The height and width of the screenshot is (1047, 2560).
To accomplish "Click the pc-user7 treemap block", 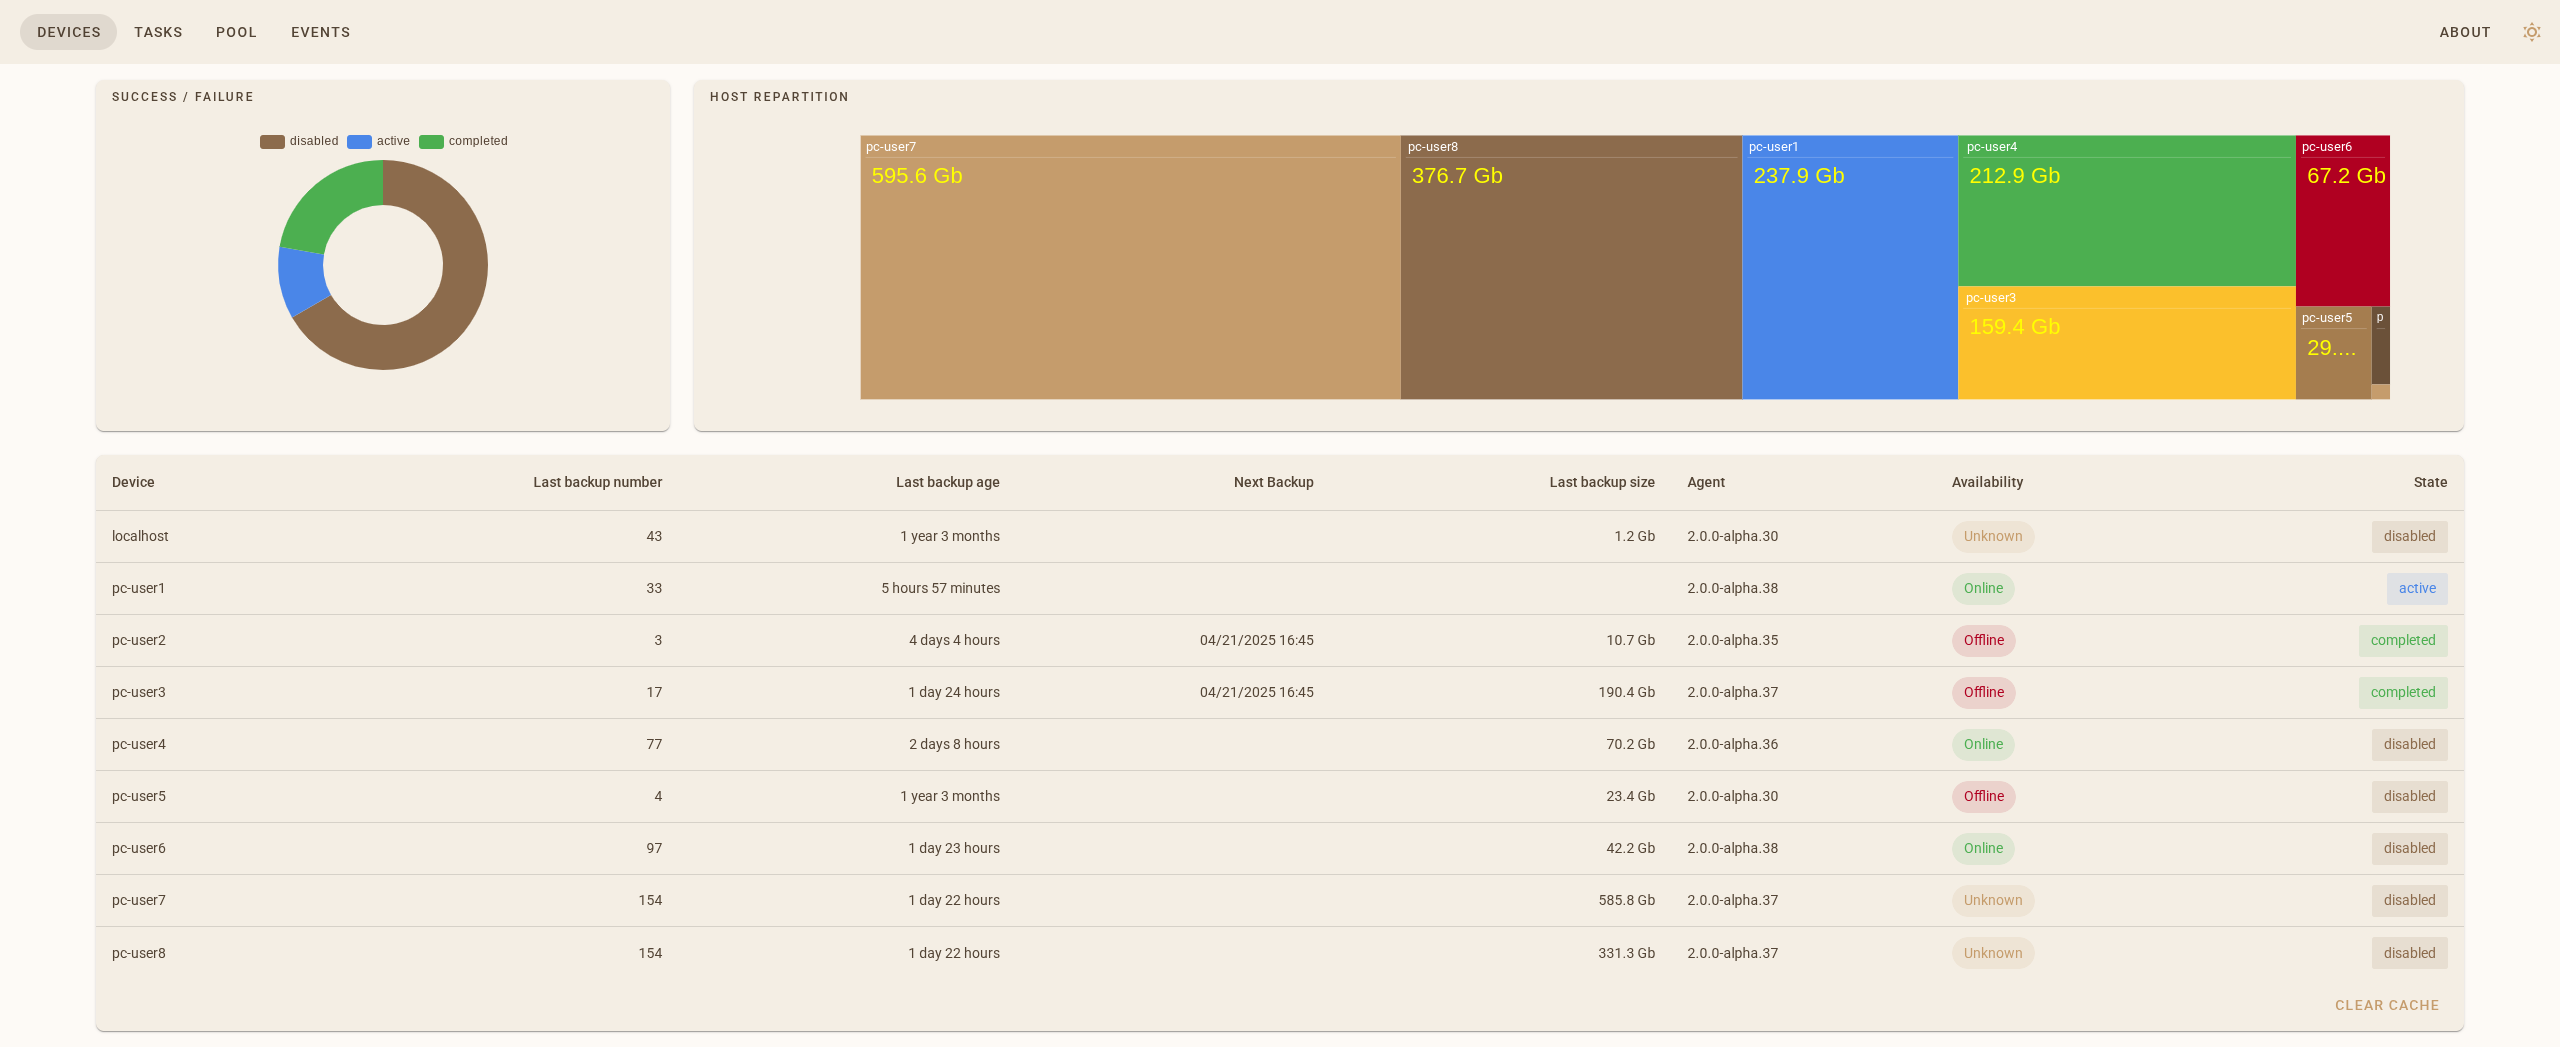I will point(1130,267).
